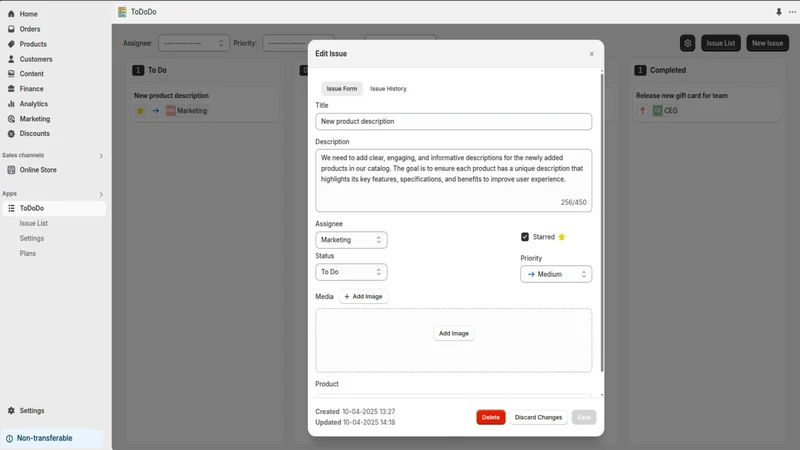Click the board settings gear button
The height and width of the screenshot is (450, 800).
[x=688, y=43]
